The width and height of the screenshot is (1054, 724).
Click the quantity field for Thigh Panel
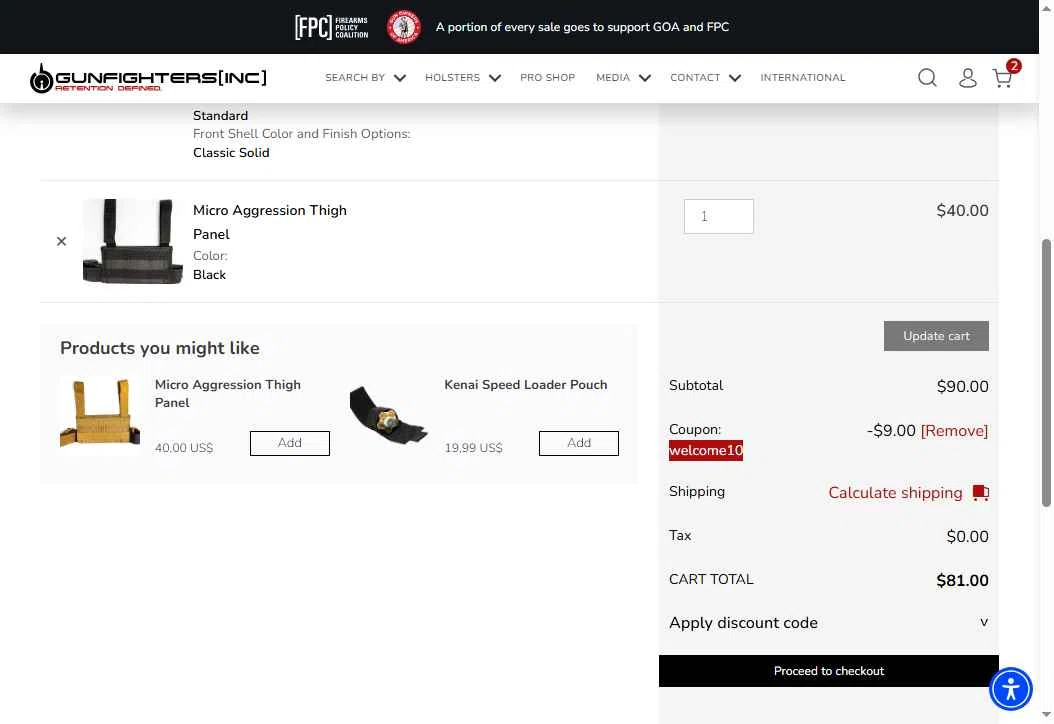pyautogui.click(x=719, y=216)
